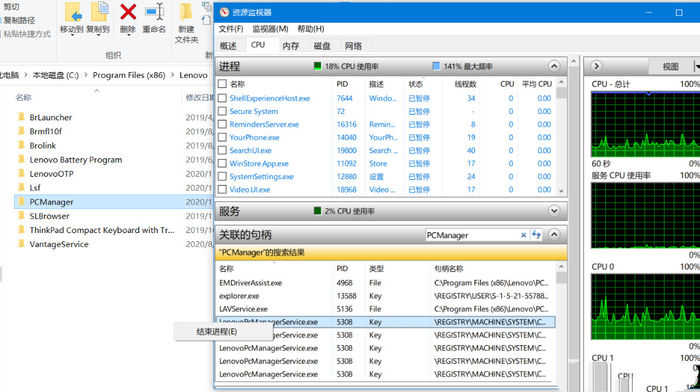
Task: Select the Lenovo Battery Program folder
Action: point(75,159)
